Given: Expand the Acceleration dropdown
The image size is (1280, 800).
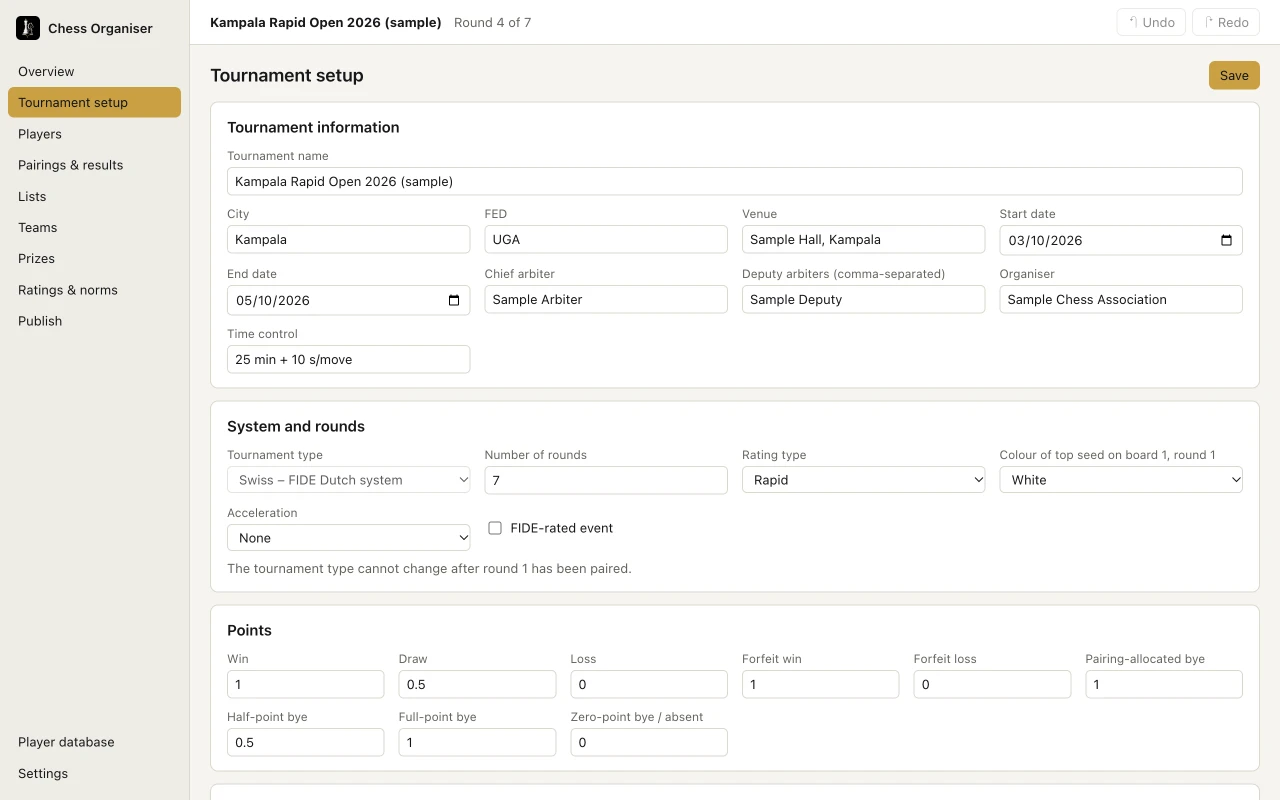Looking at the screenshot, I should click(348, 538).
